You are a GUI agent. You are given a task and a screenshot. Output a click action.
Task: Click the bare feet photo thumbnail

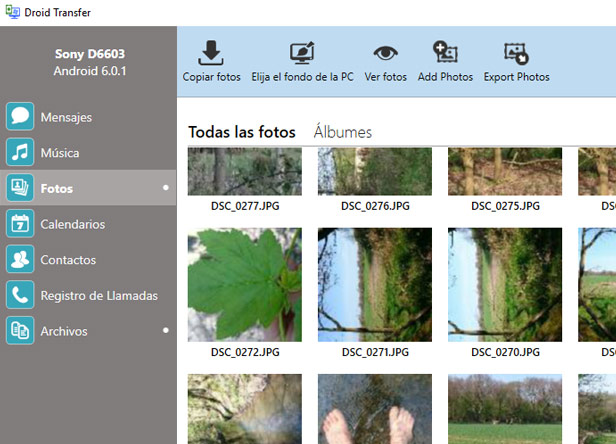click(375, 410)
